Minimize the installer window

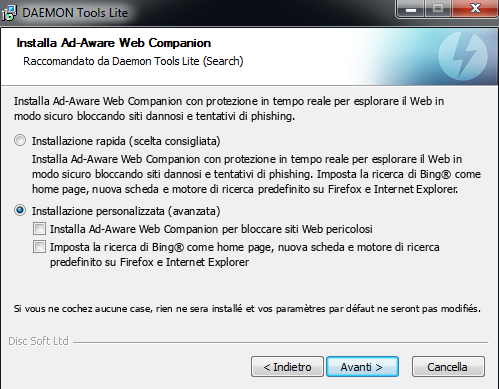(x=411, y=9)
